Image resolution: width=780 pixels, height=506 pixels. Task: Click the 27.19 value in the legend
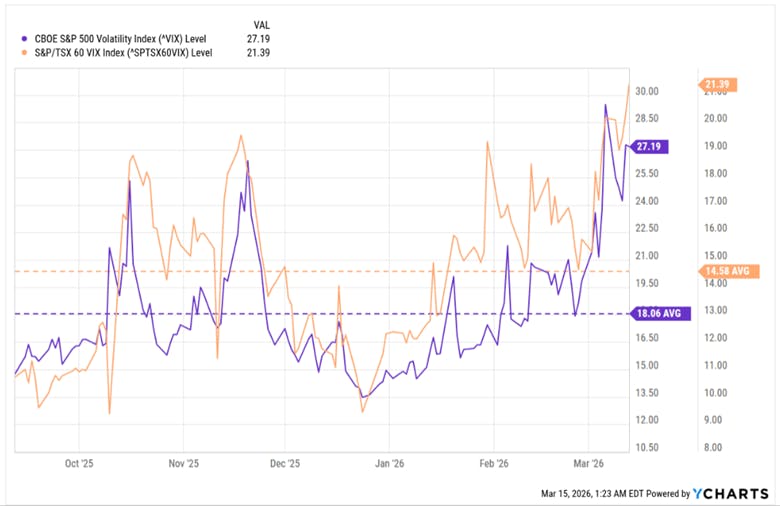point(258,39)
